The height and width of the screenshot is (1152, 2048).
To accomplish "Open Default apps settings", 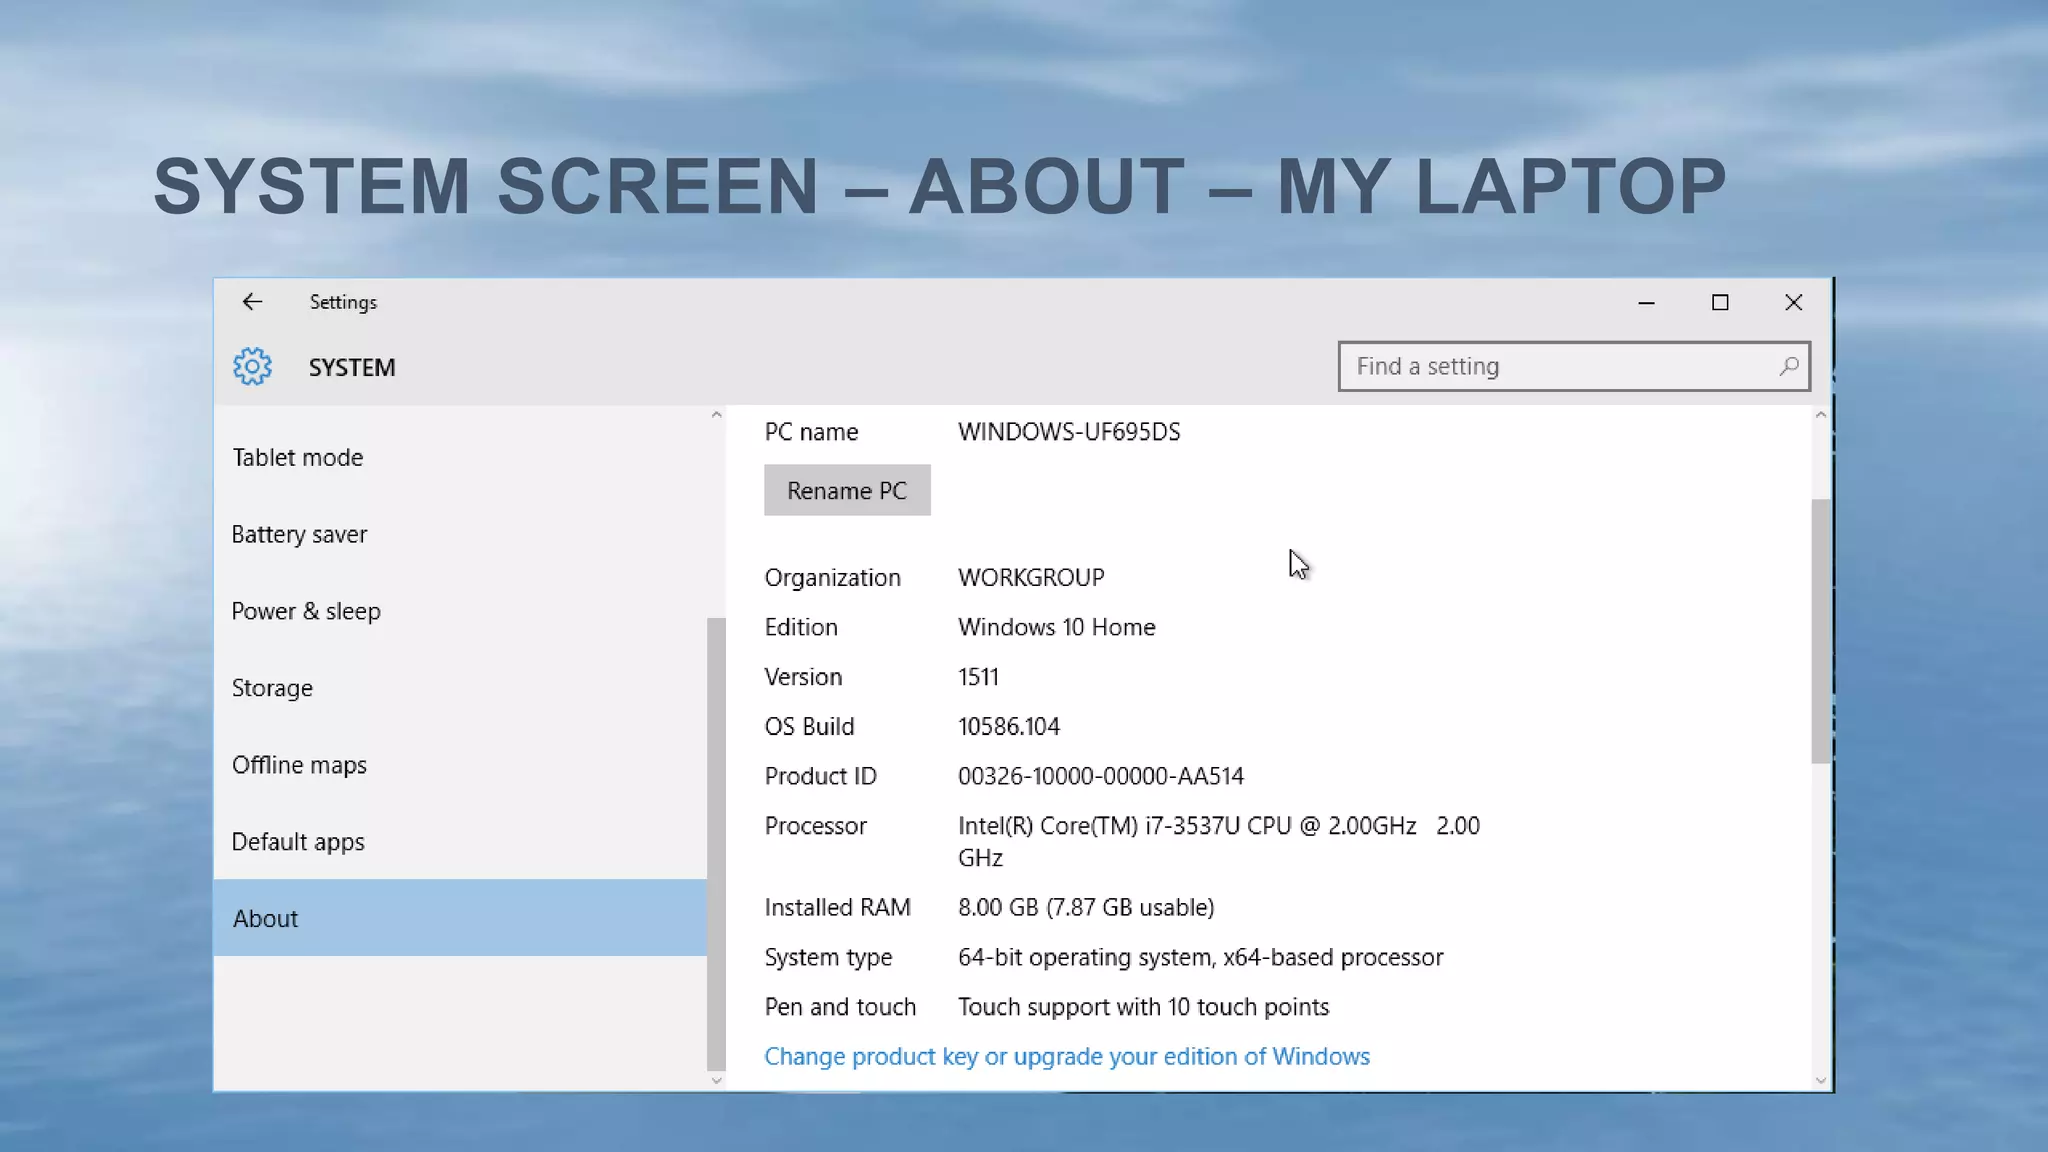I will pyautogui.click(x=460, y=842).
